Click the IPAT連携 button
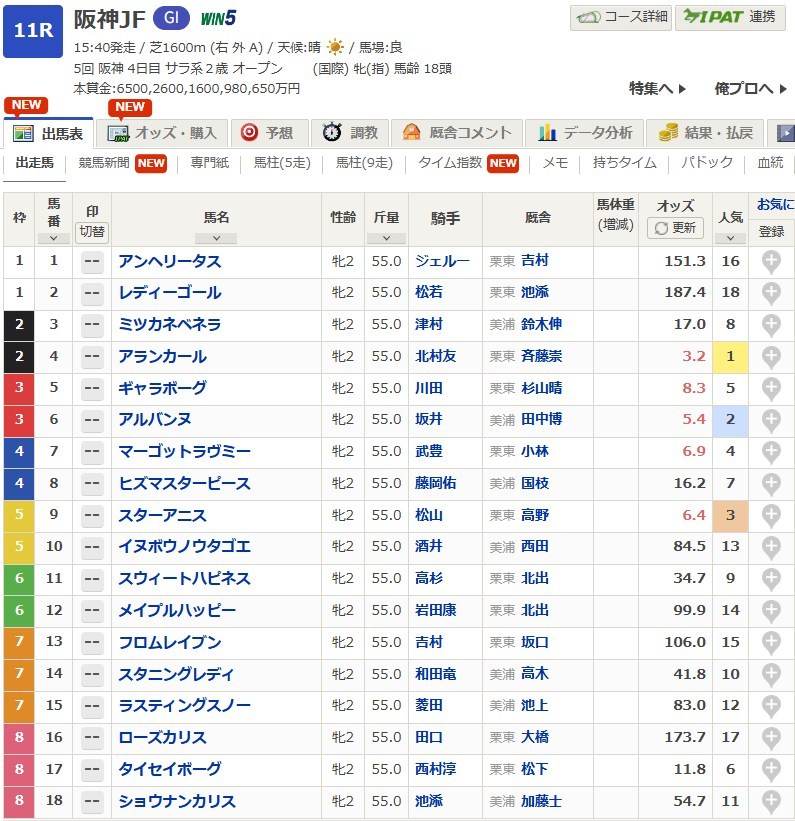This screenshot has height=821, width=795. [730, 17]
